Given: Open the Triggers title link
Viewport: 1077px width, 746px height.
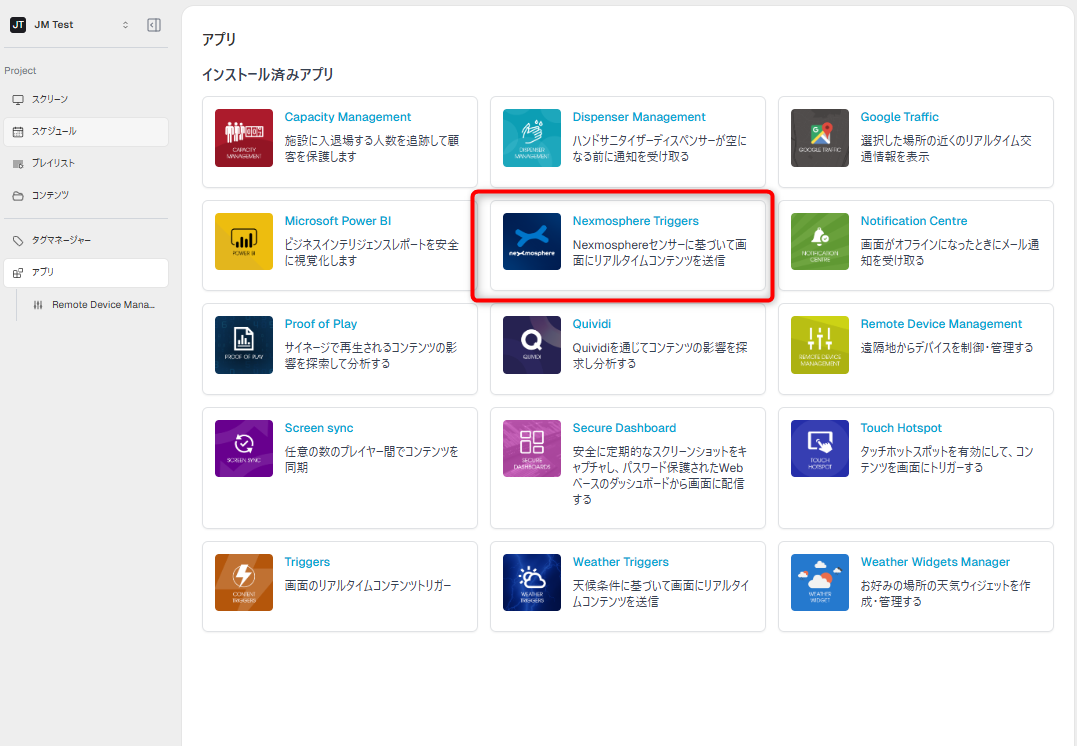Looking at the screenshot, I should [307, 562].
